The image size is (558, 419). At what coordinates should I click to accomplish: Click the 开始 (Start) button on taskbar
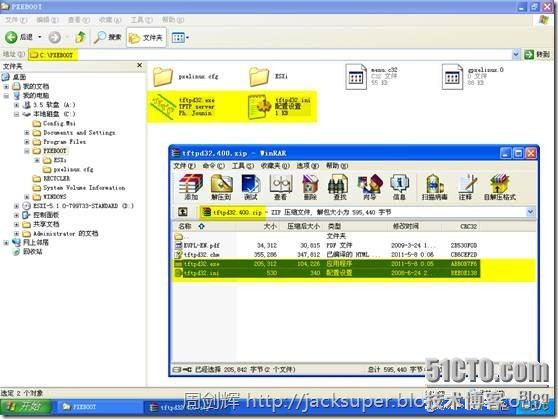[26, 407]
